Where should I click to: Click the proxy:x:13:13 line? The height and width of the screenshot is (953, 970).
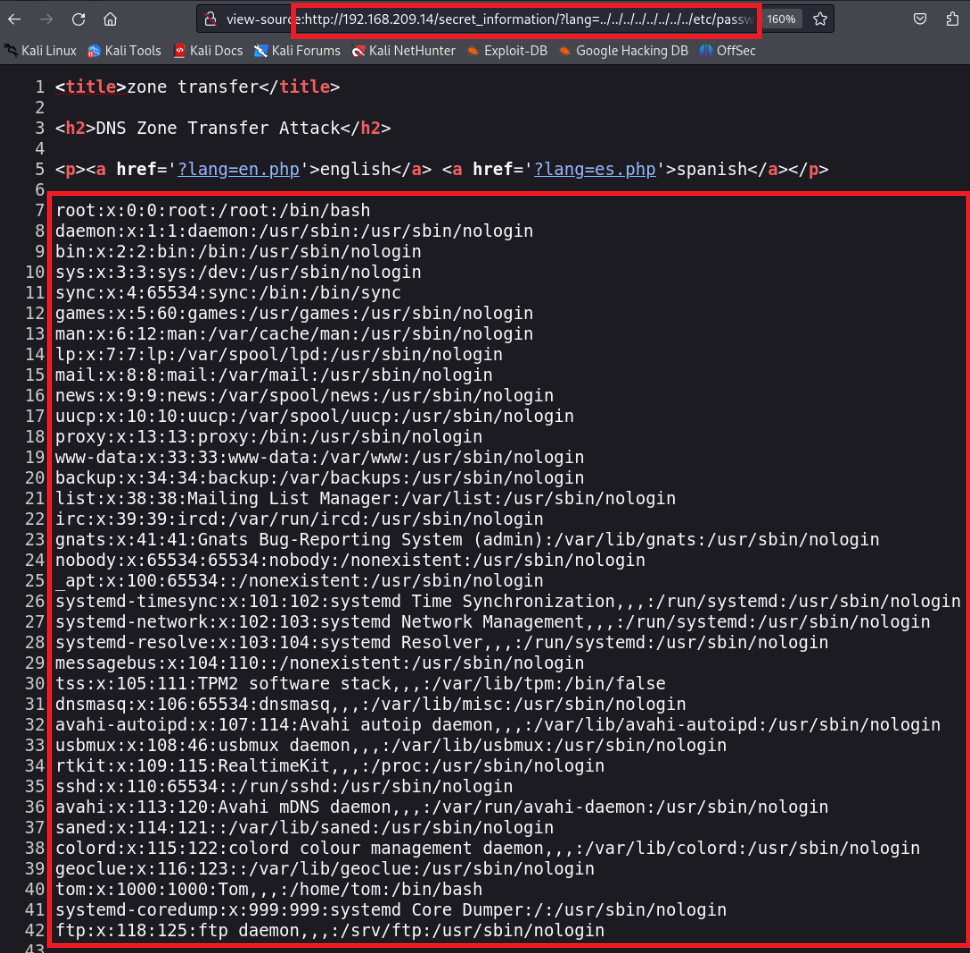pyautogui.click(x=268, y=437)
